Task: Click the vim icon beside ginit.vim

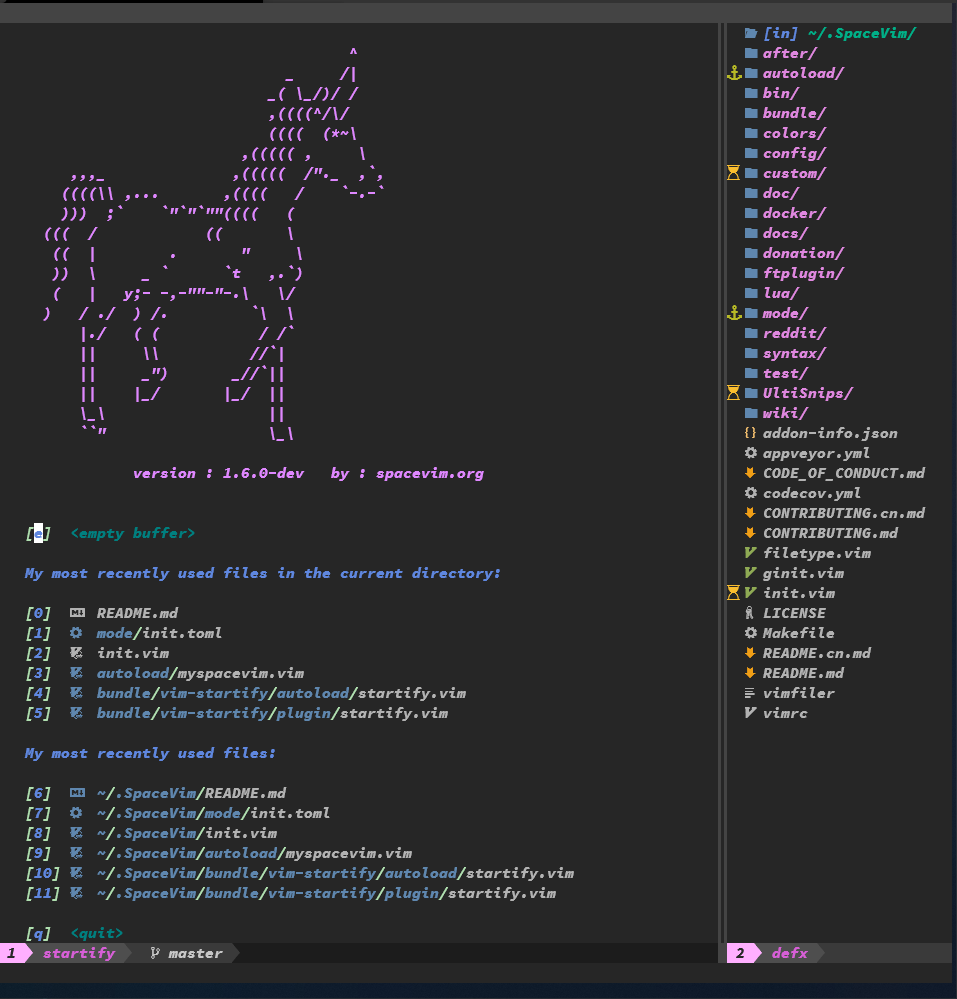Action: (751, 573)
